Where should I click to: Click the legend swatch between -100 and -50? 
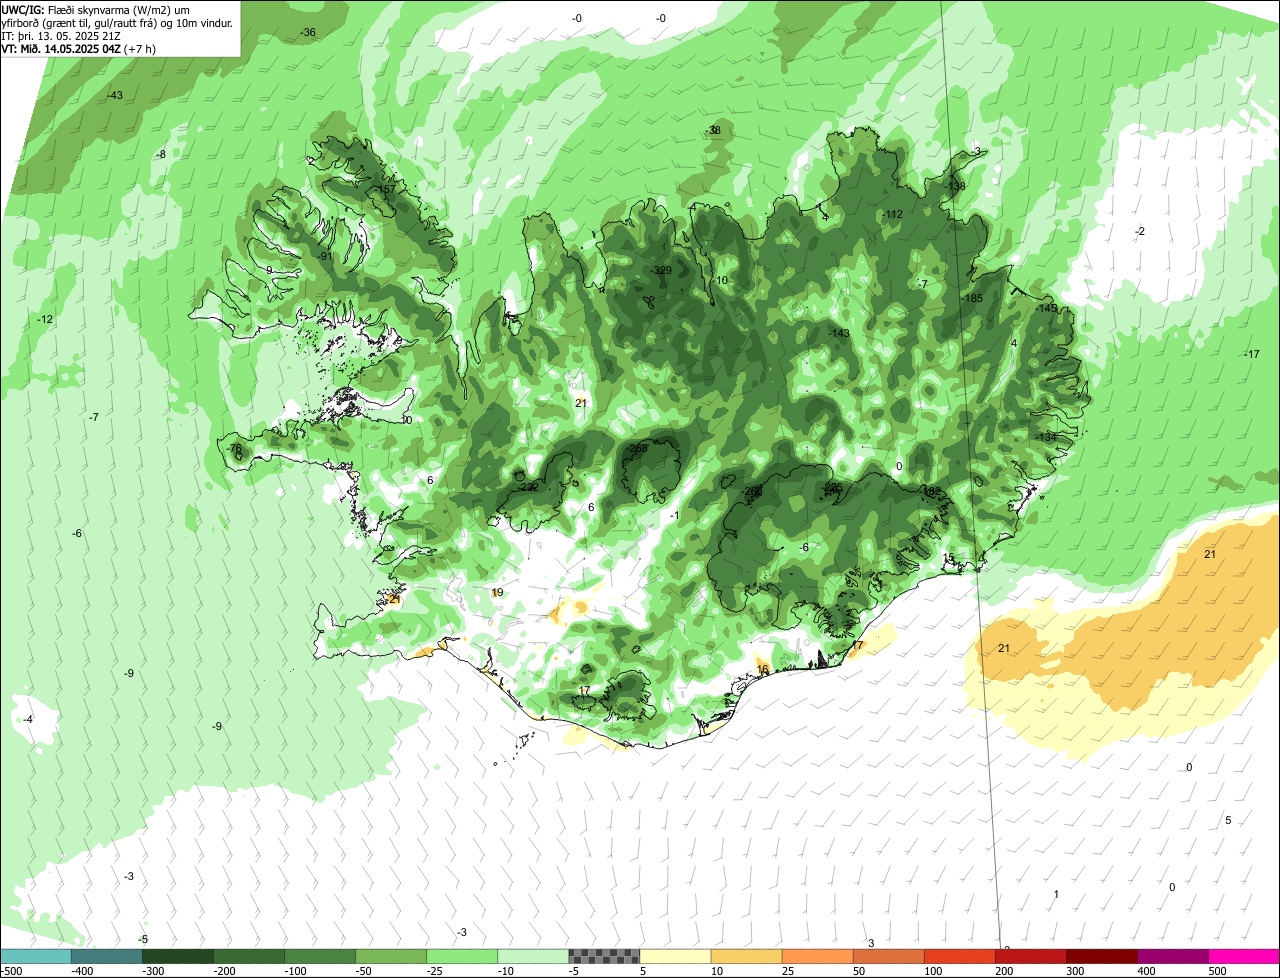[x=320, y=956]
